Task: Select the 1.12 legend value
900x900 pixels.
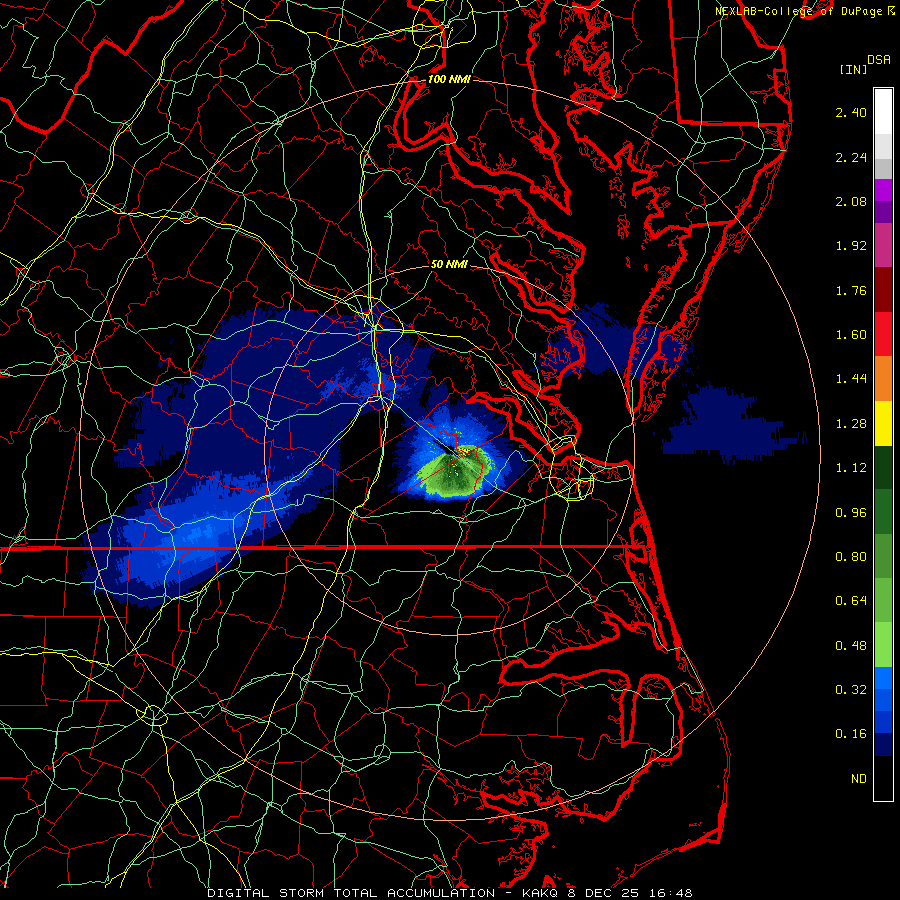Action: click(x=851, y=468)
